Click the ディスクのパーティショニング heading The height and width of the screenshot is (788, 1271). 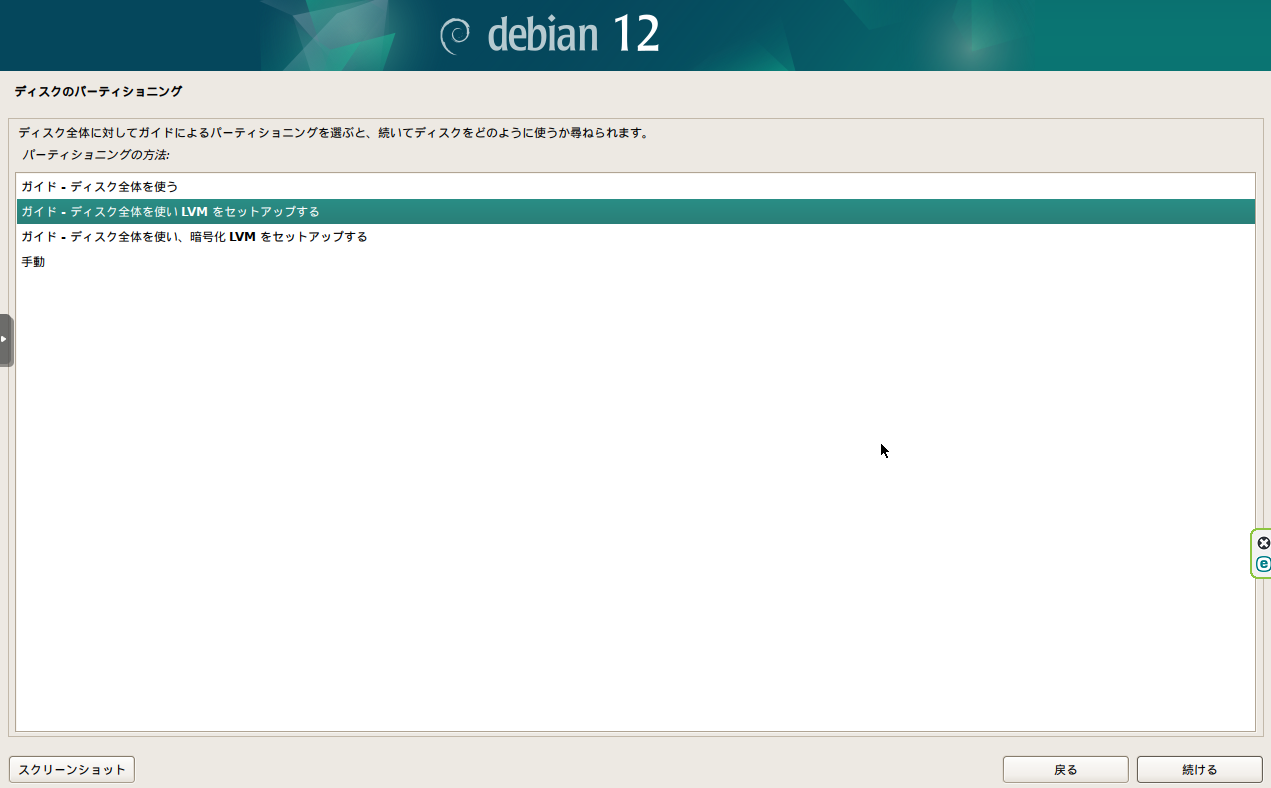(98, 91)
